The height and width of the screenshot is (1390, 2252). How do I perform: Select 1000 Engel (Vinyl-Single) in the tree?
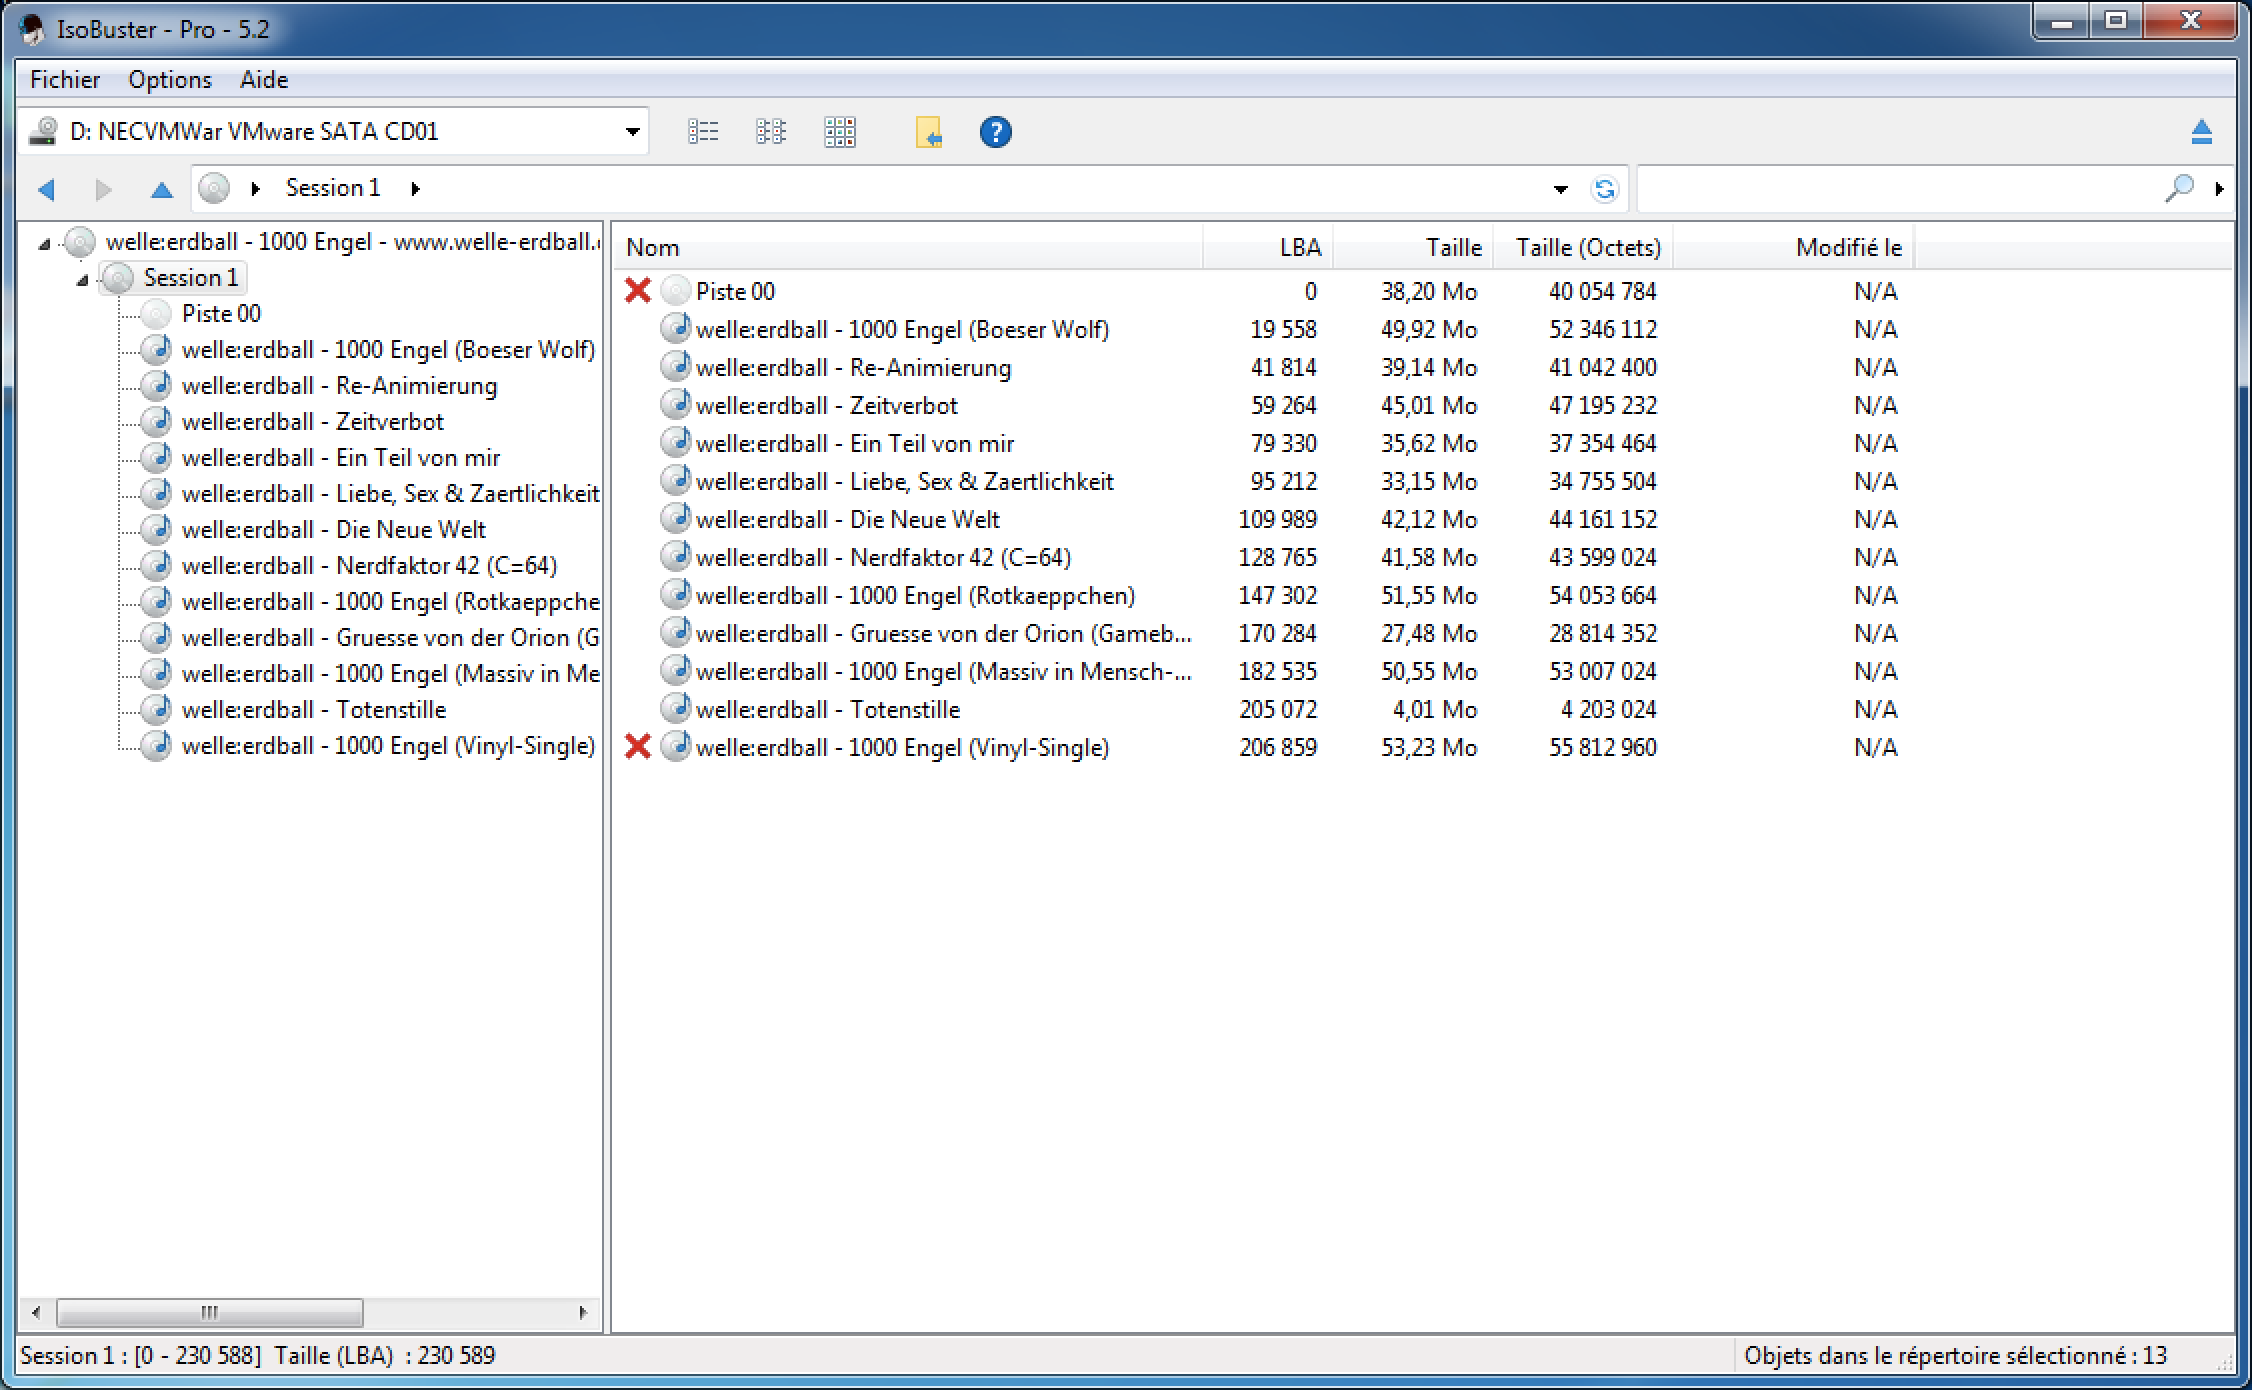(x=388, y=746)
